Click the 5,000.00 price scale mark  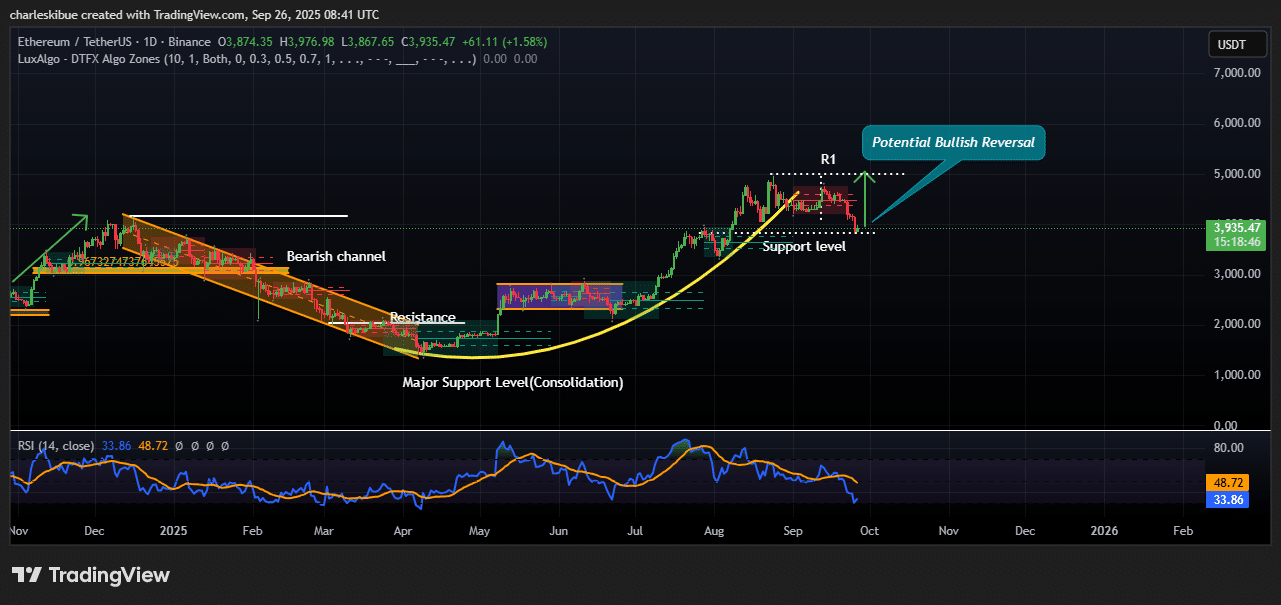coord(1234,174)
